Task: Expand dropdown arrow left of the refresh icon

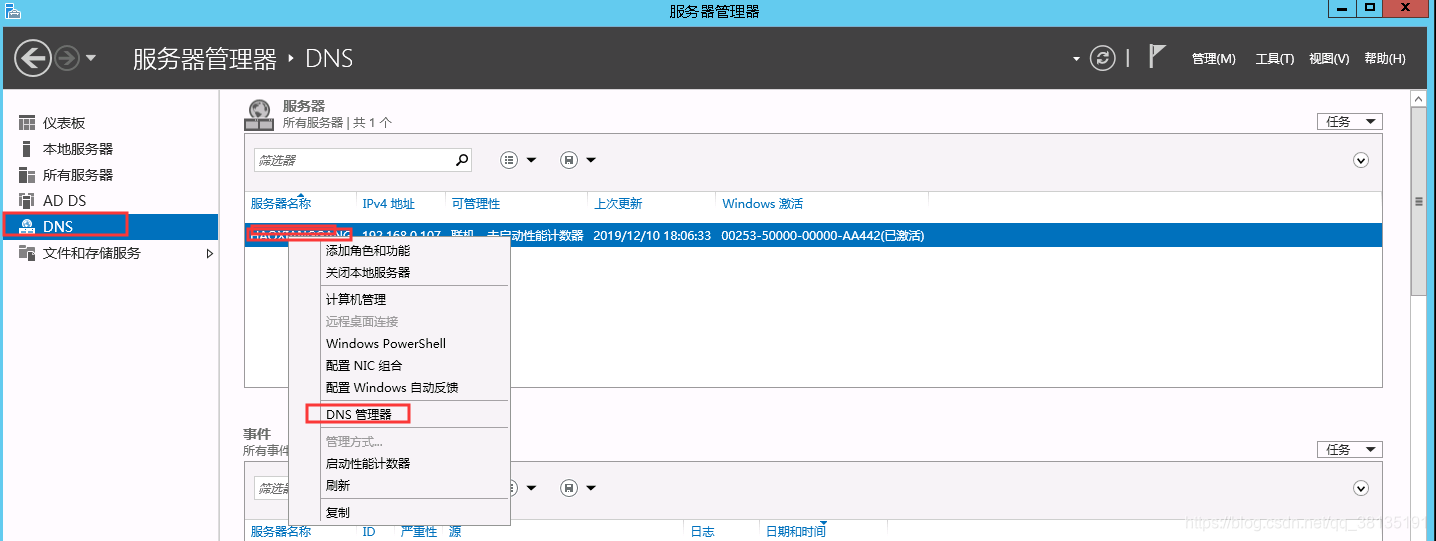Action: (1077, 59)
